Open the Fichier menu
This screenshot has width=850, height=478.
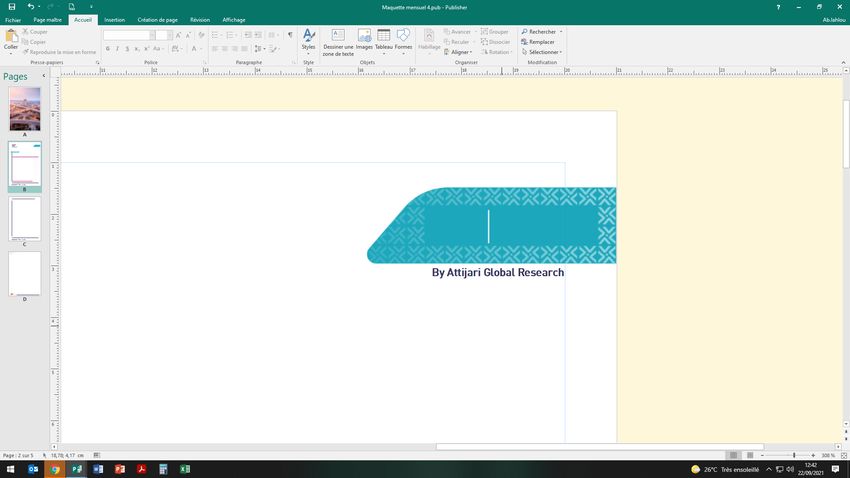(x=13, y=20)
